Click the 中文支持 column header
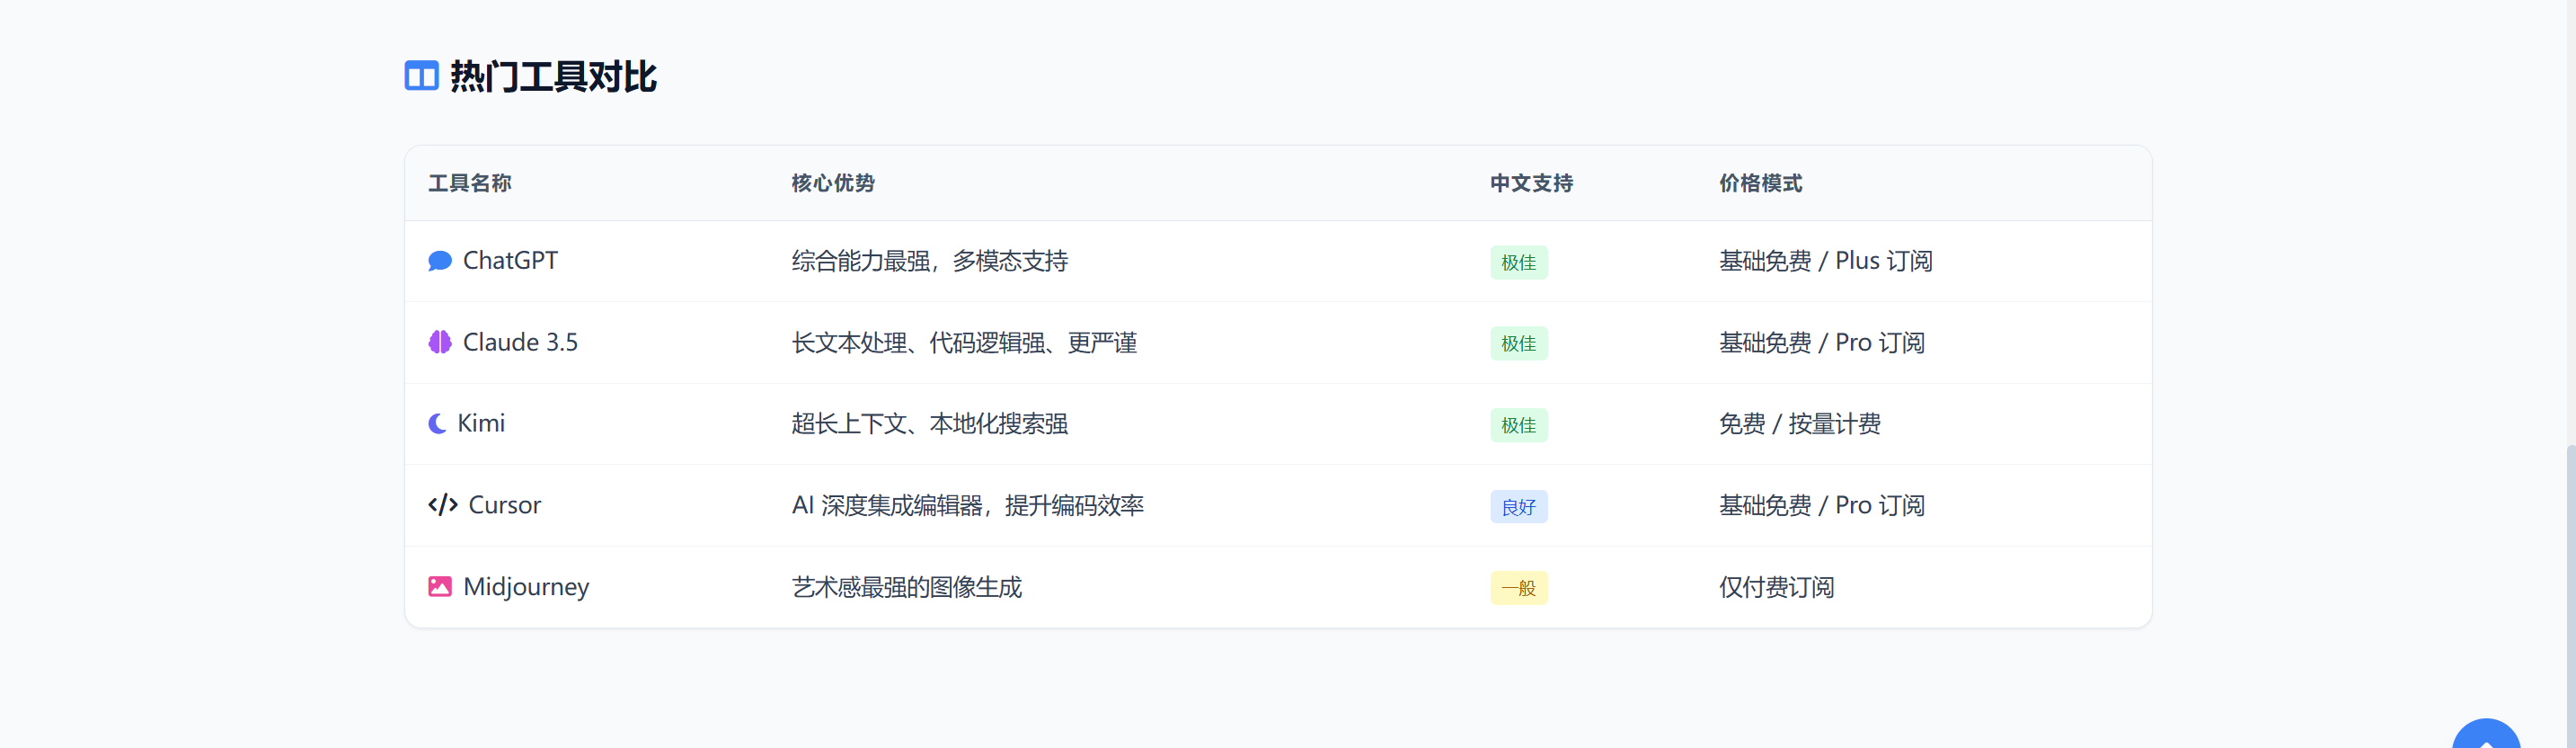Image resolution: width=2576 pixels, height=748 pixels. [x=1532, y=183]
